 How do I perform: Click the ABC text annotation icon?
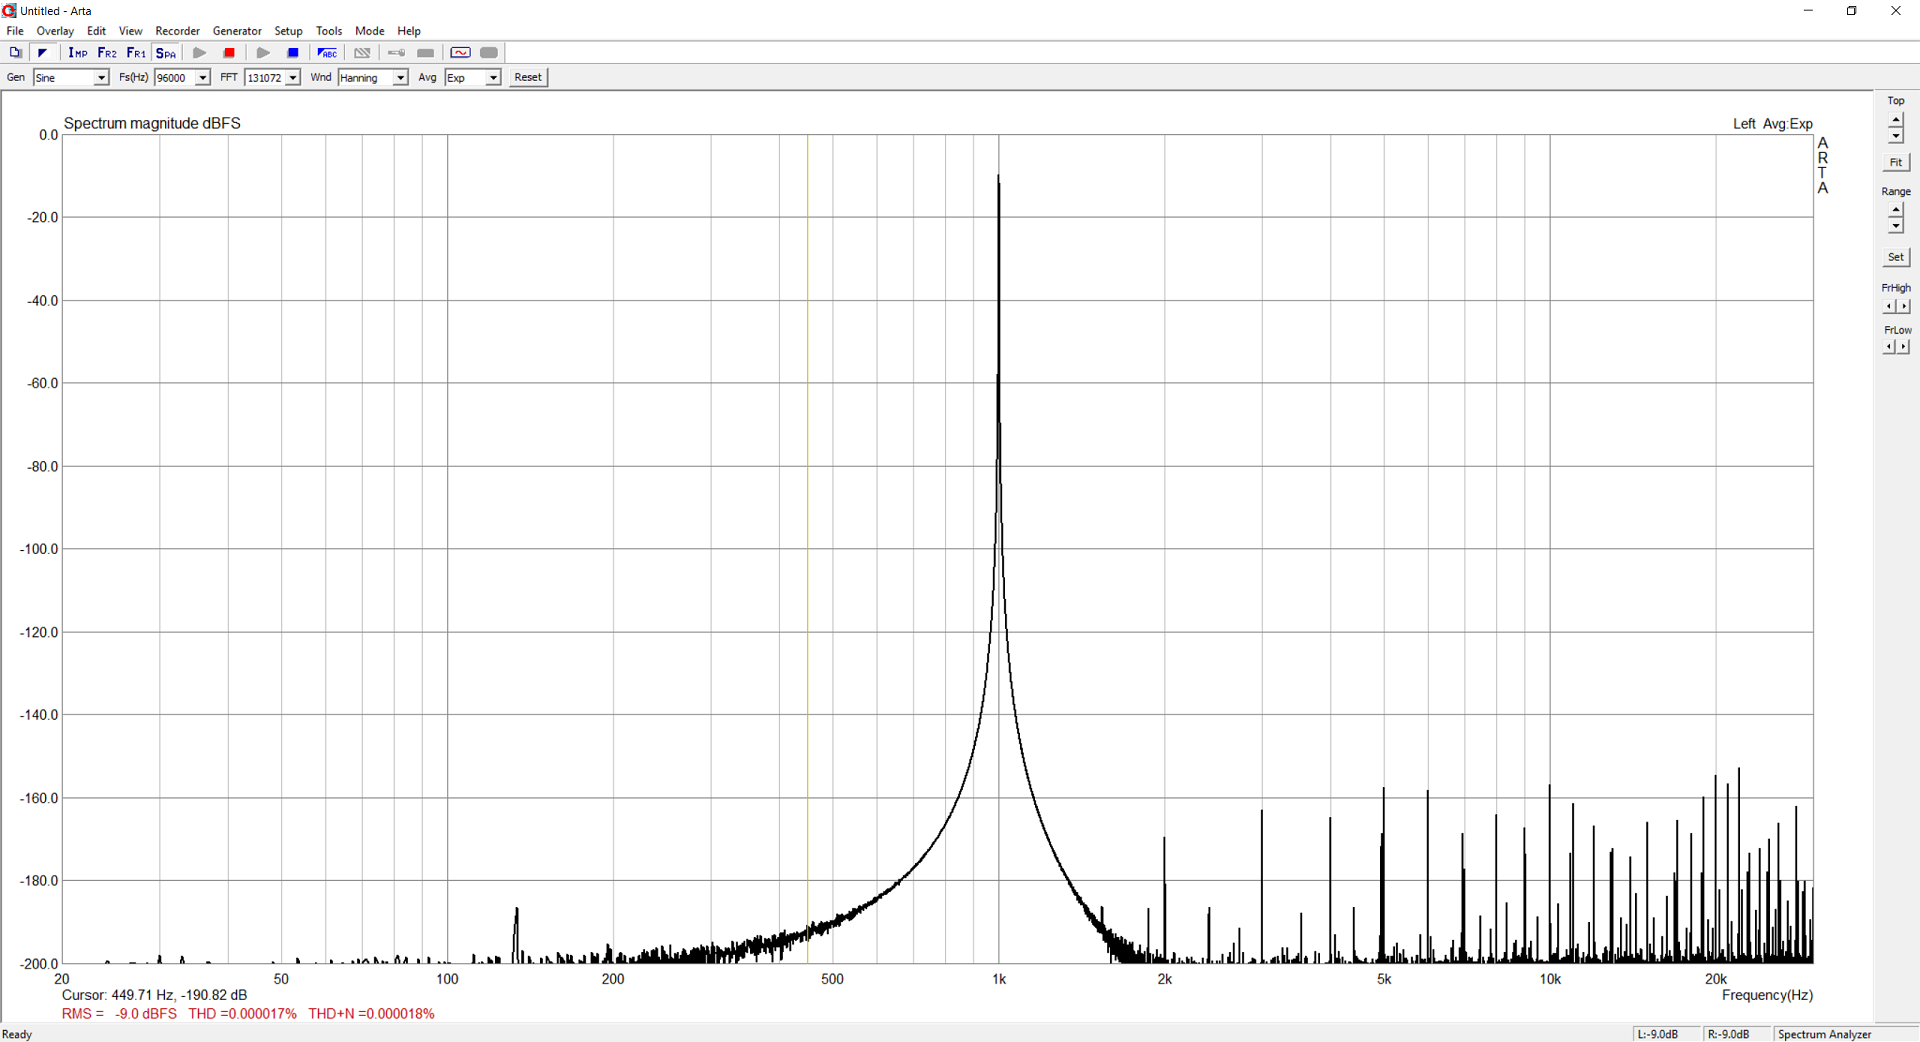327,53
